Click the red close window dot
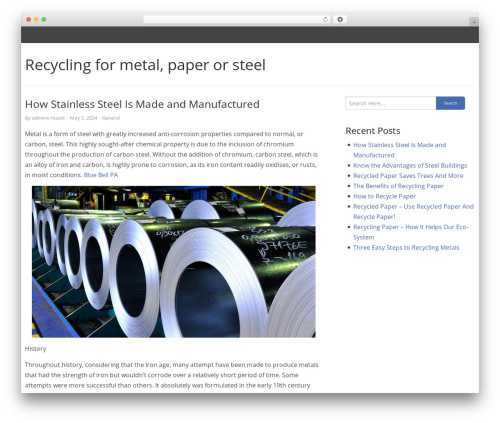The height and width of the screenshot is (423, 500). point(29,19)
